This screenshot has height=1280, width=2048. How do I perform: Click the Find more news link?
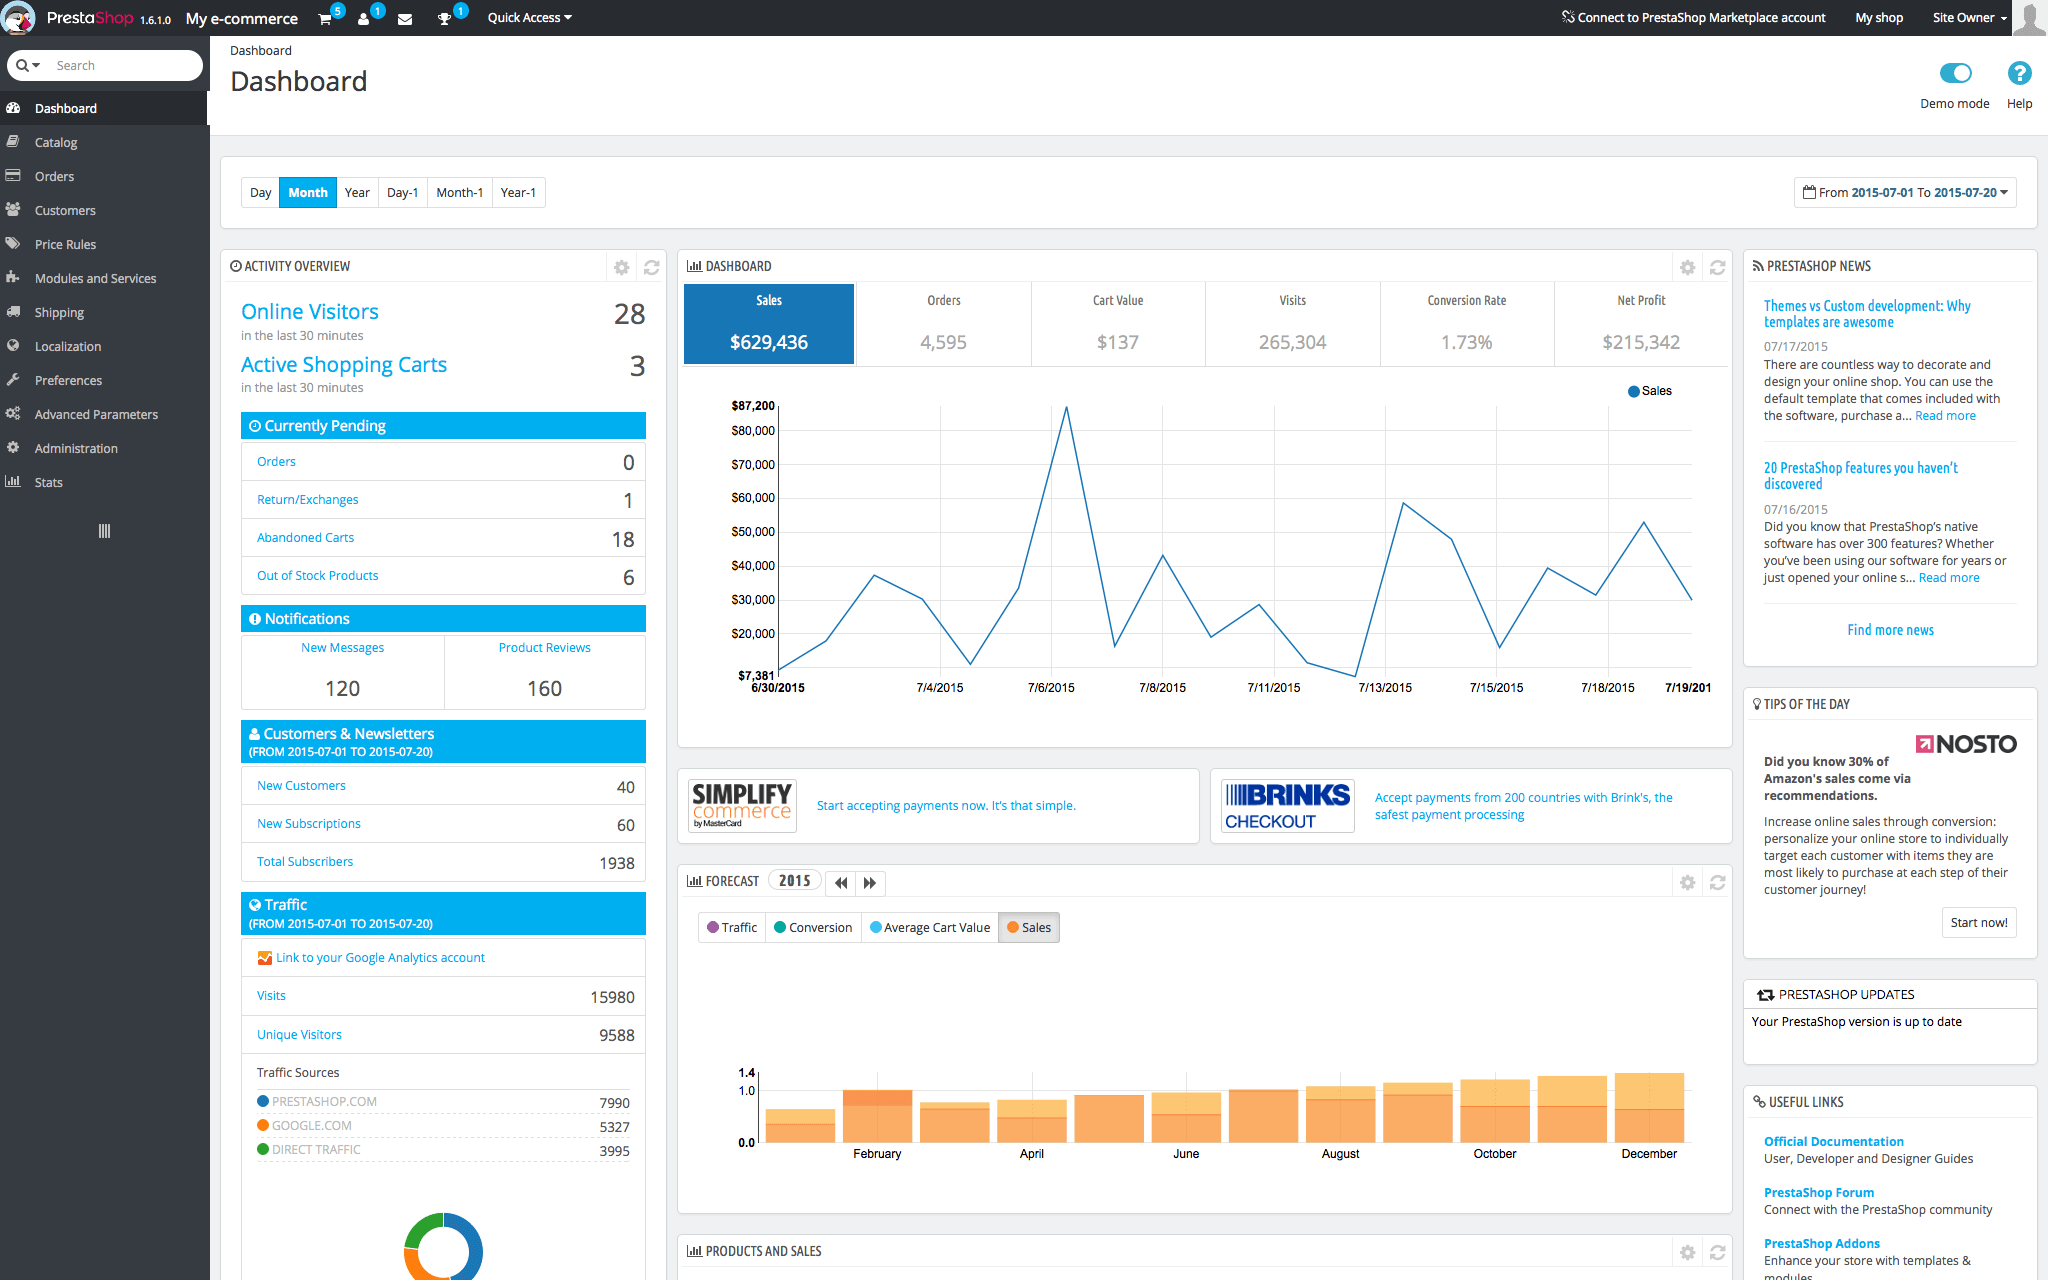1893,630
